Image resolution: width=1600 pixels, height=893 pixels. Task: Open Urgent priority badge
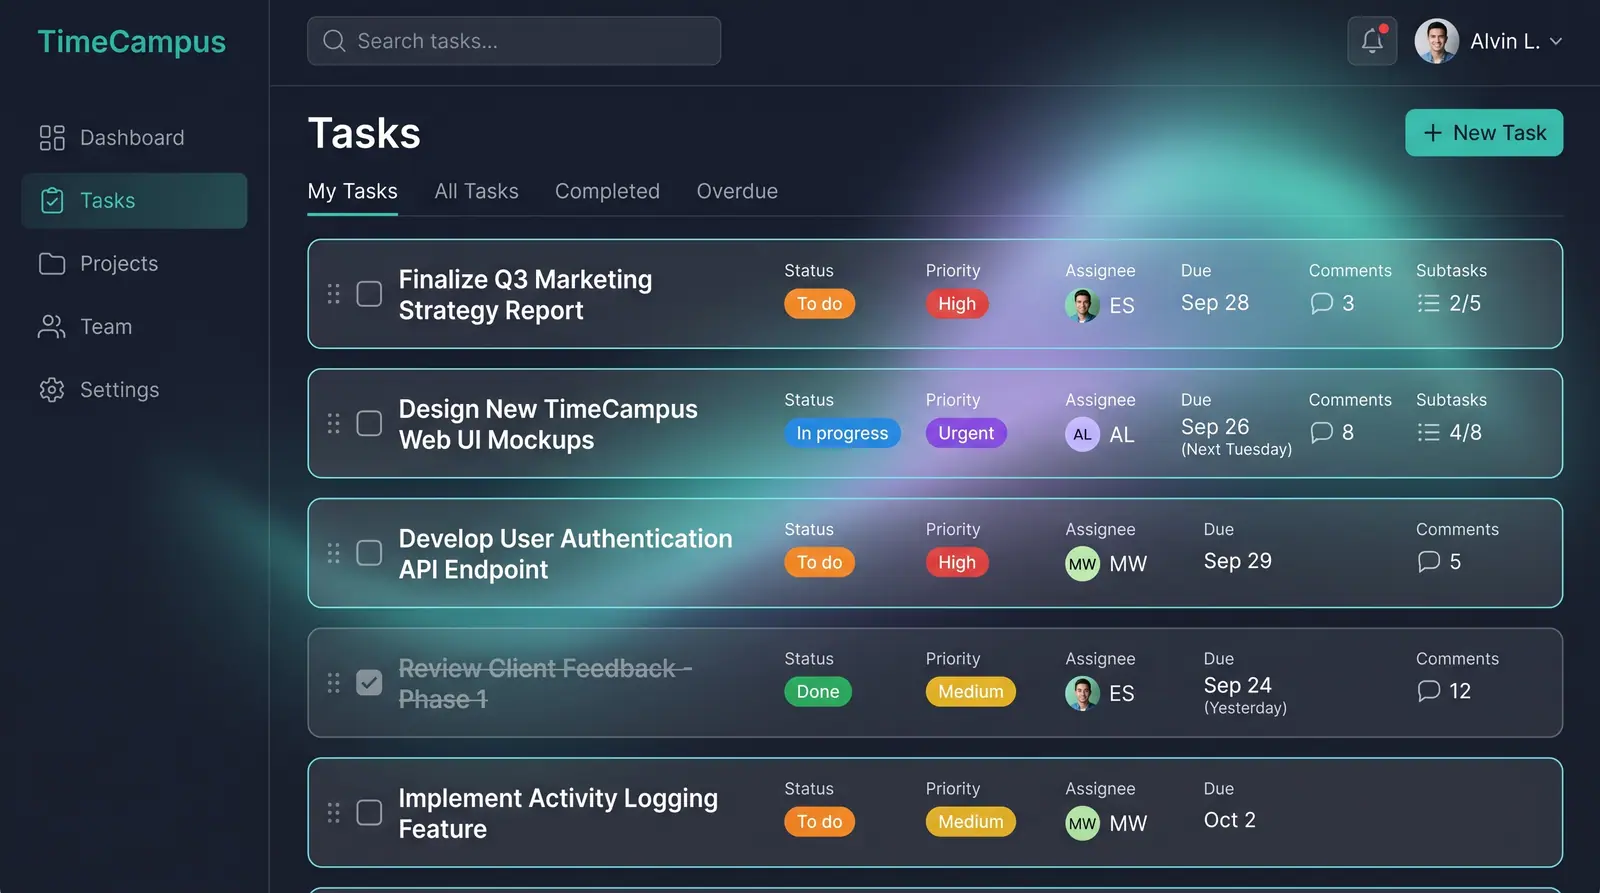966,433
